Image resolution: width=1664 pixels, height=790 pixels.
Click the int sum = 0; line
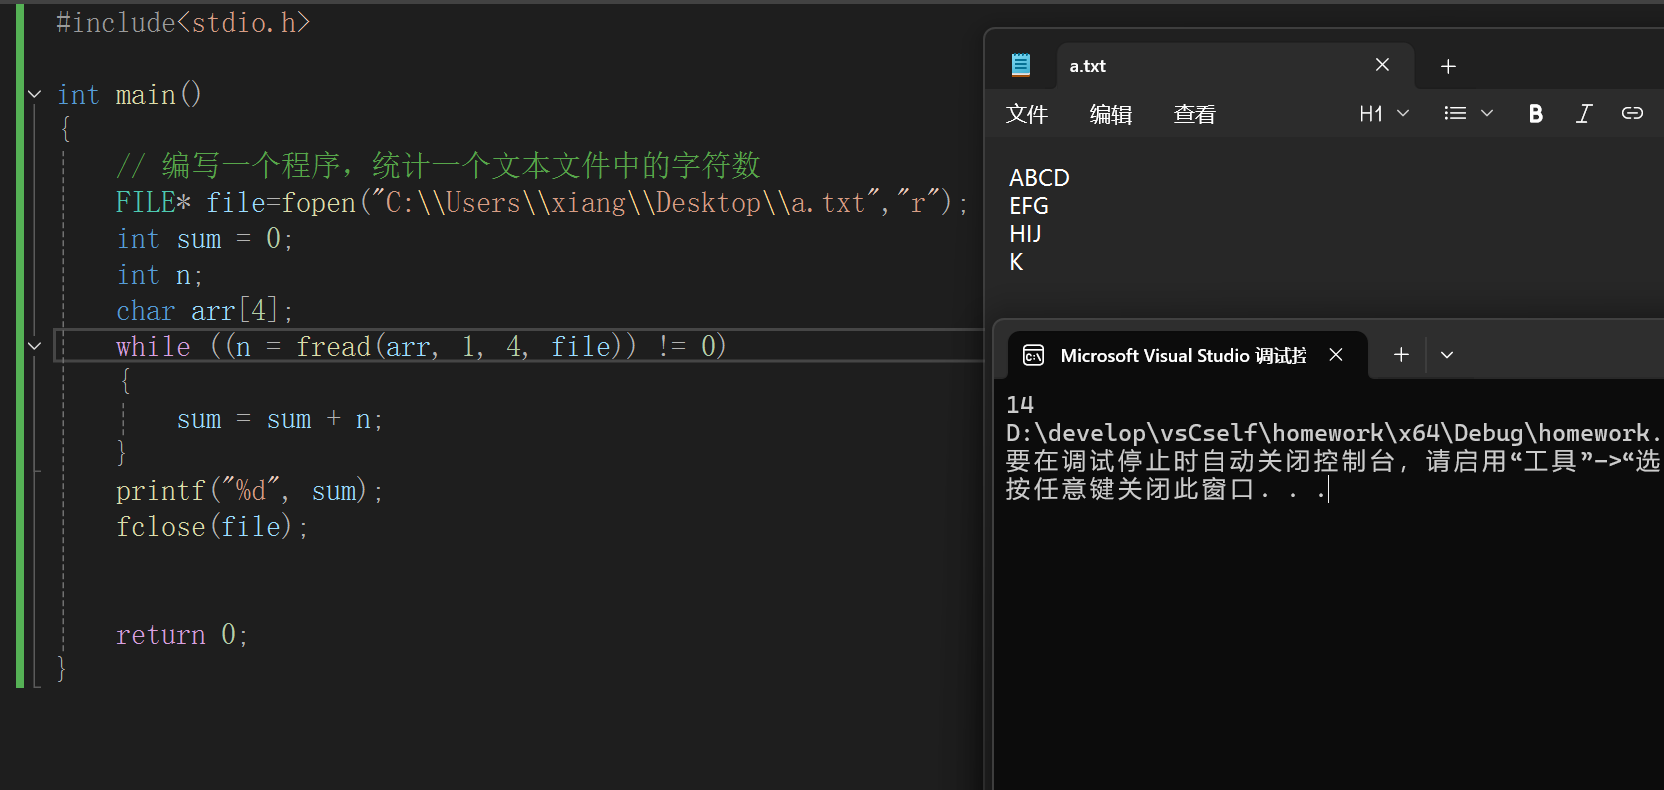[204, 239]
